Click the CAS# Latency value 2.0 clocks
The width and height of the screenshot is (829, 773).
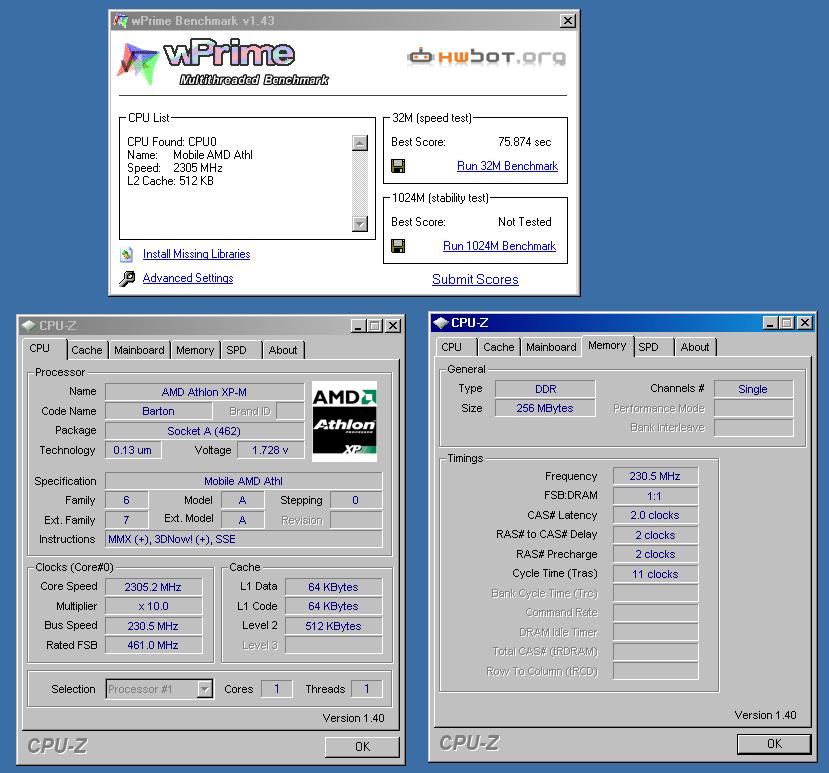coord(655,515)
